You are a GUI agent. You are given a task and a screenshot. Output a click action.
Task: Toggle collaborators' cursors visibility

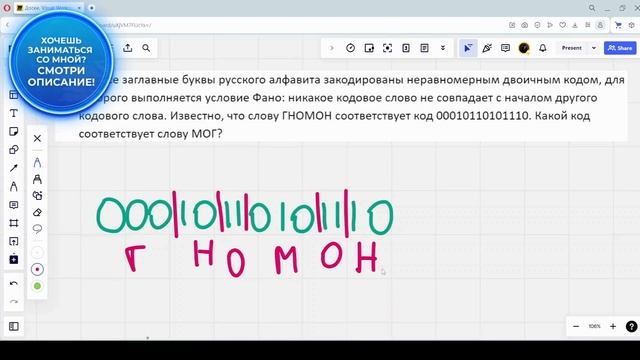click(468, 48)
